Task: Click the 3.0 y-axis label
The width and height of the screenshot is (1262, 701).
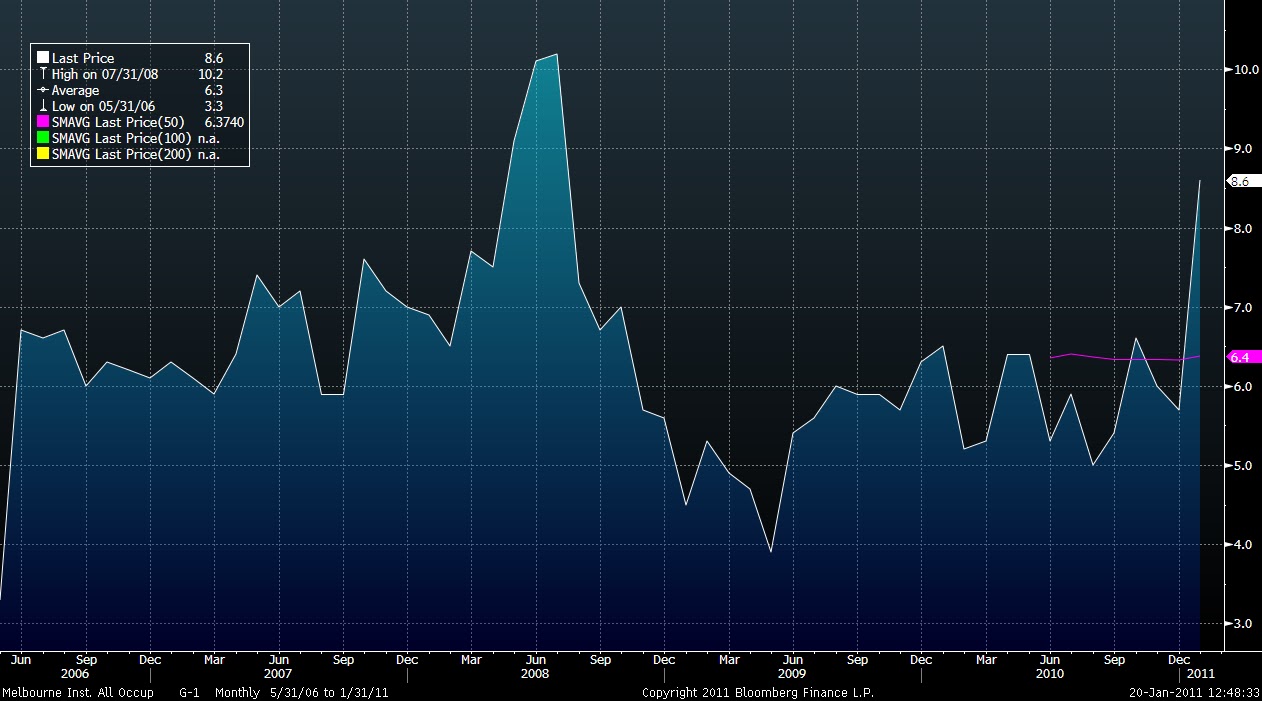Action: pyautogui.click(x=1241, y=624)
